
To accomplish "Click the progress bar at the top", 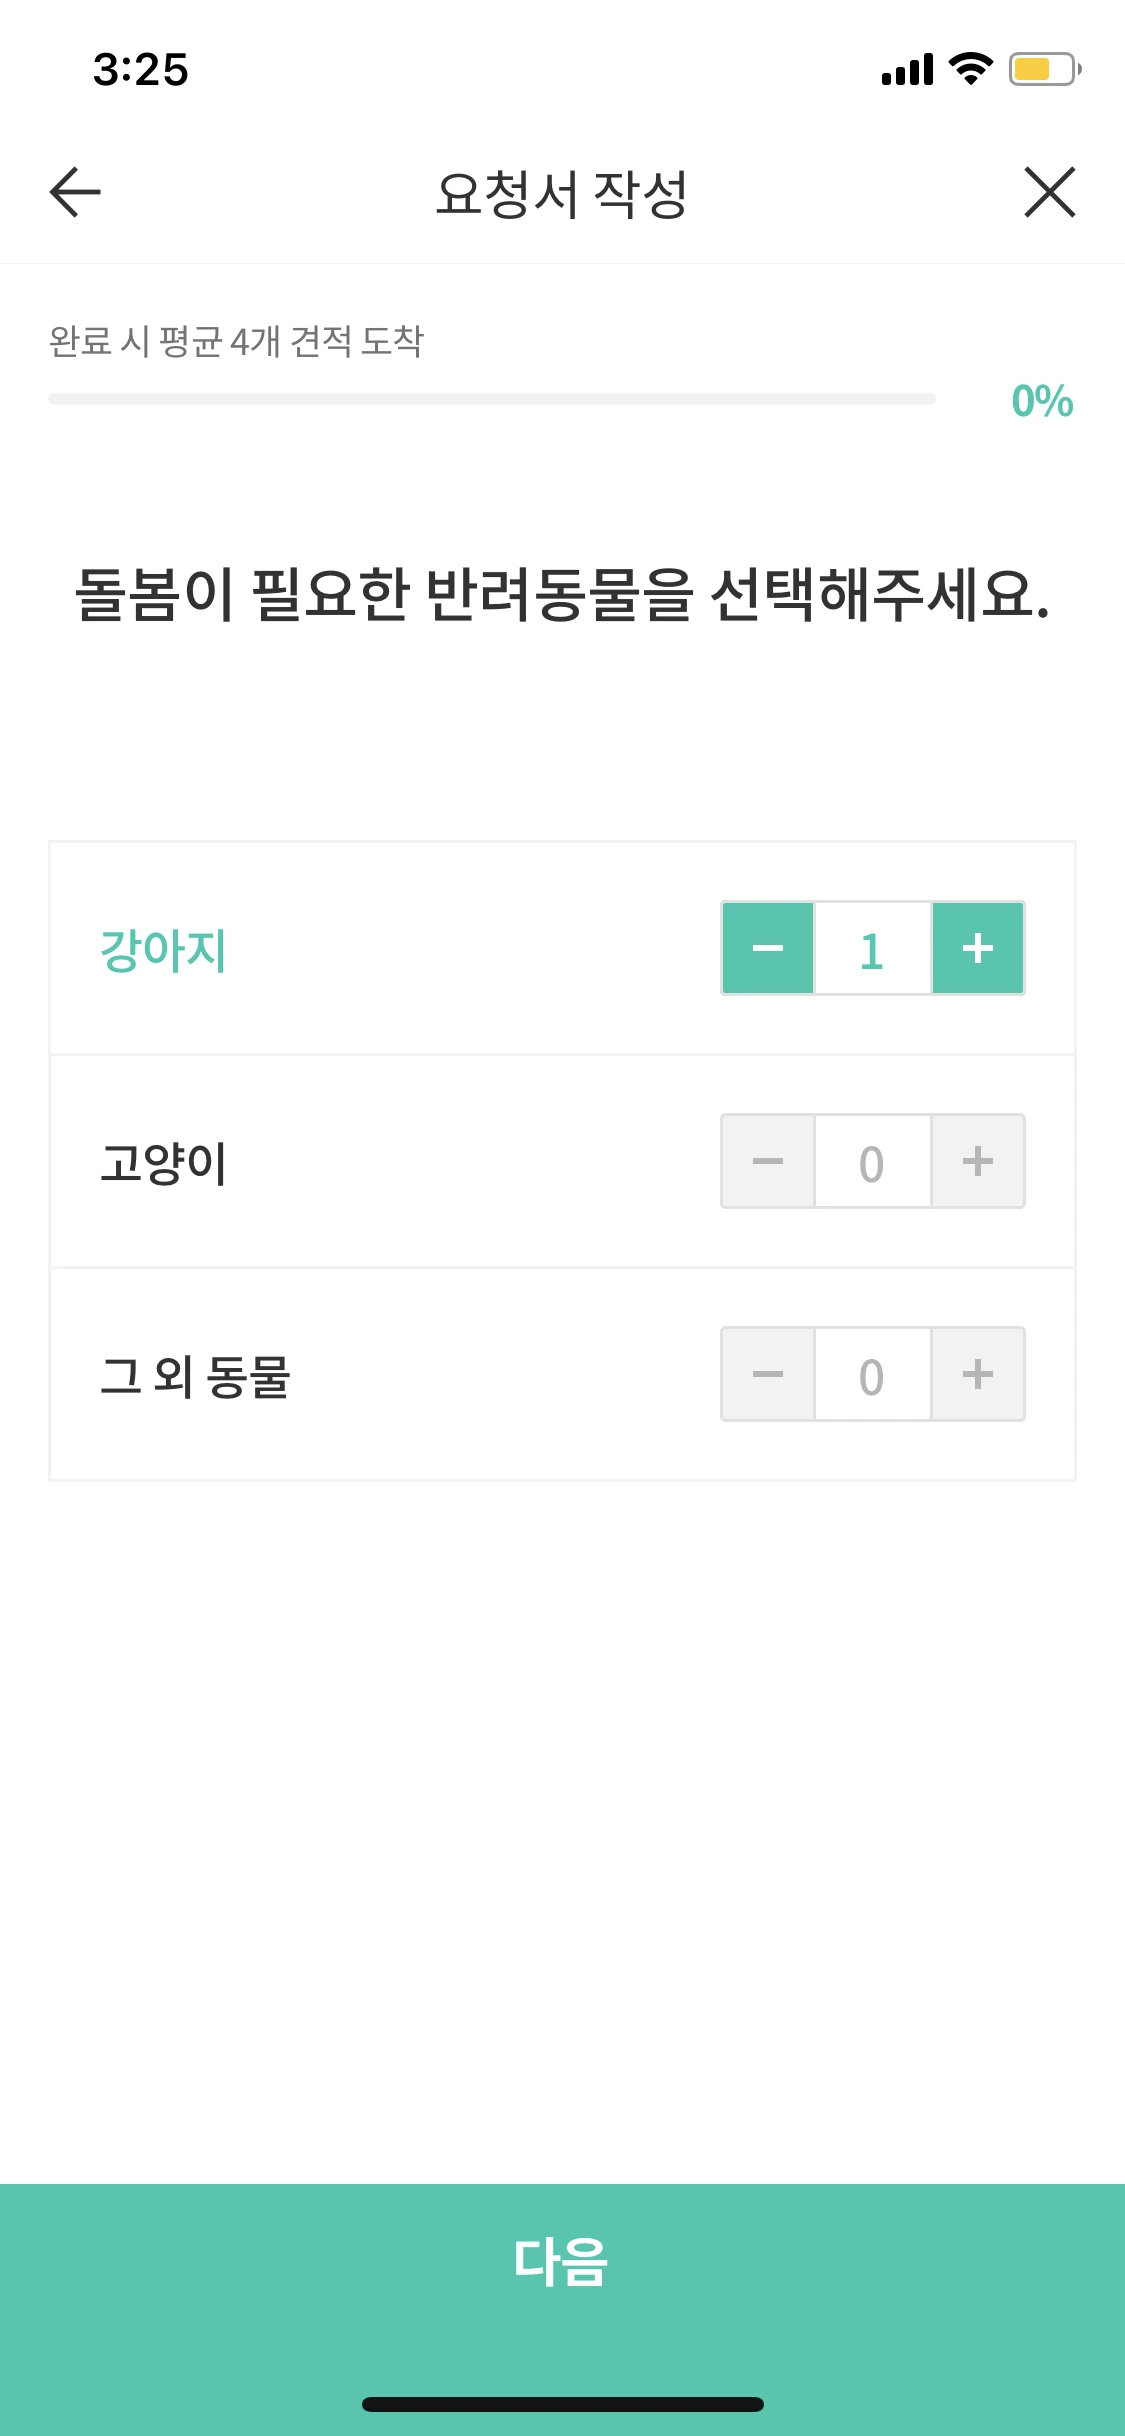I will pyautogui.click(x=490, y=399).
